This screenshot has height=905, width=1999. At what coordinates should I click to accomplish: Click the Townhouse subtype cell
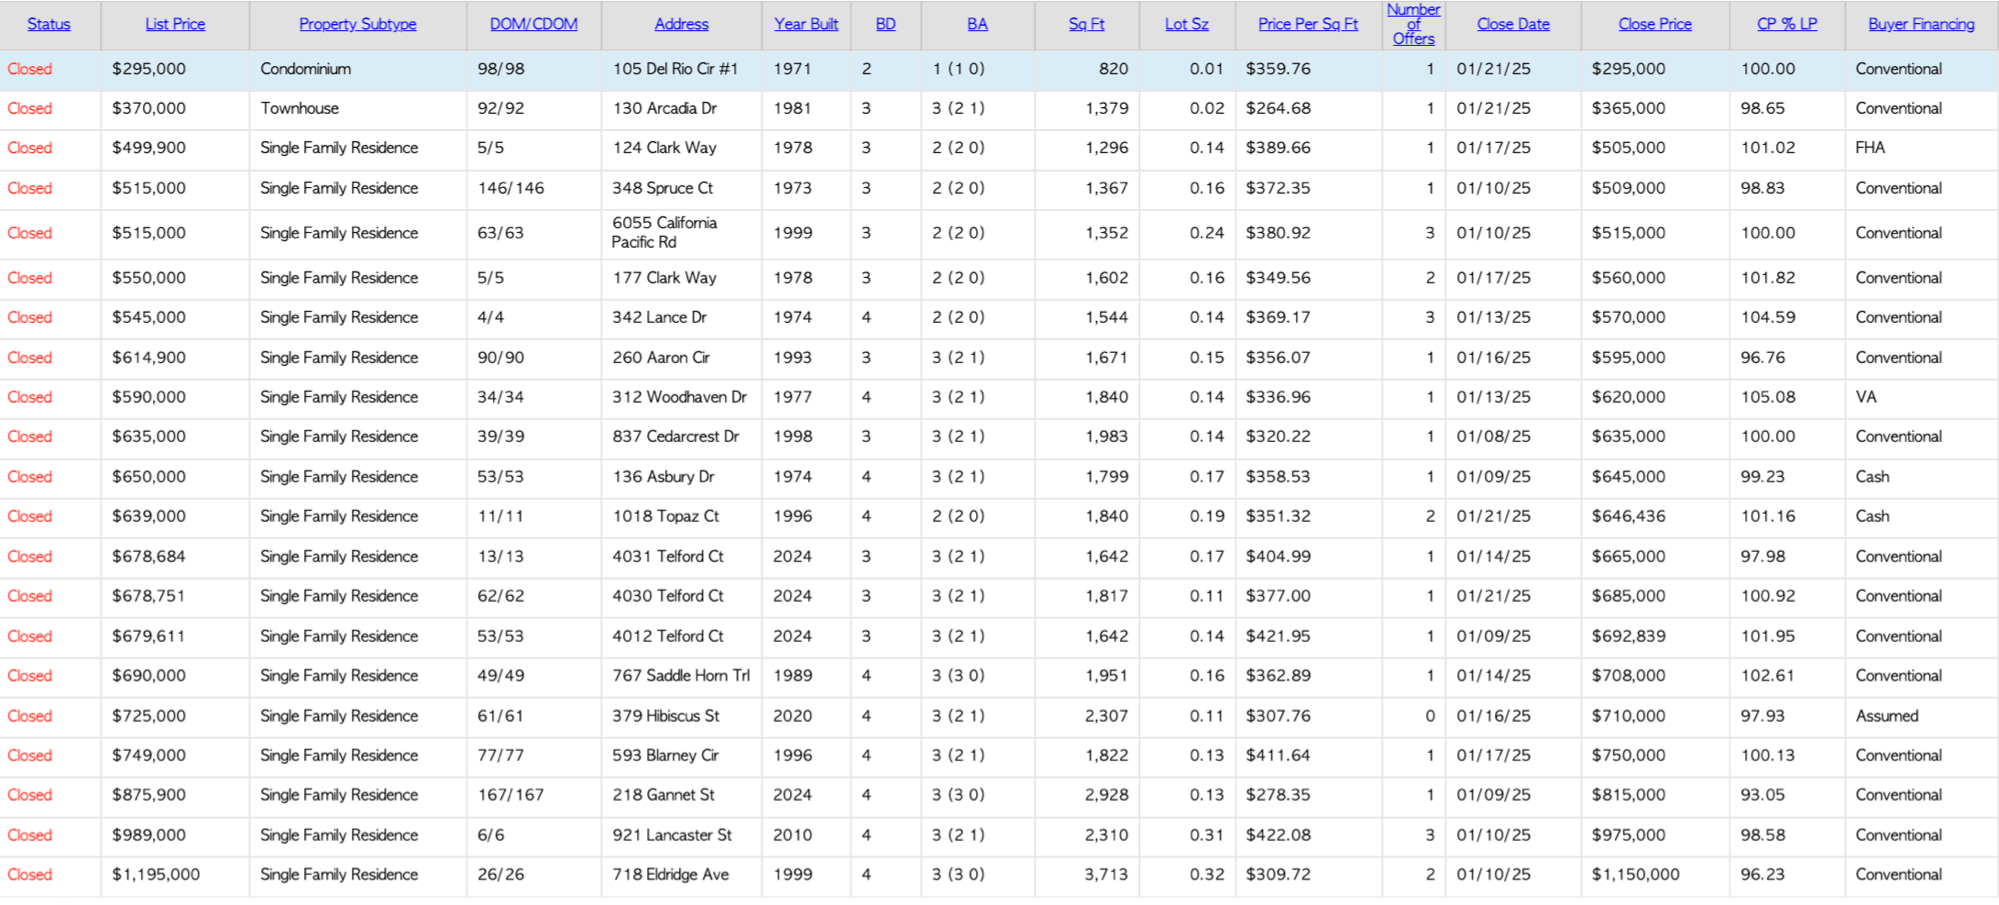pos(300,108)
